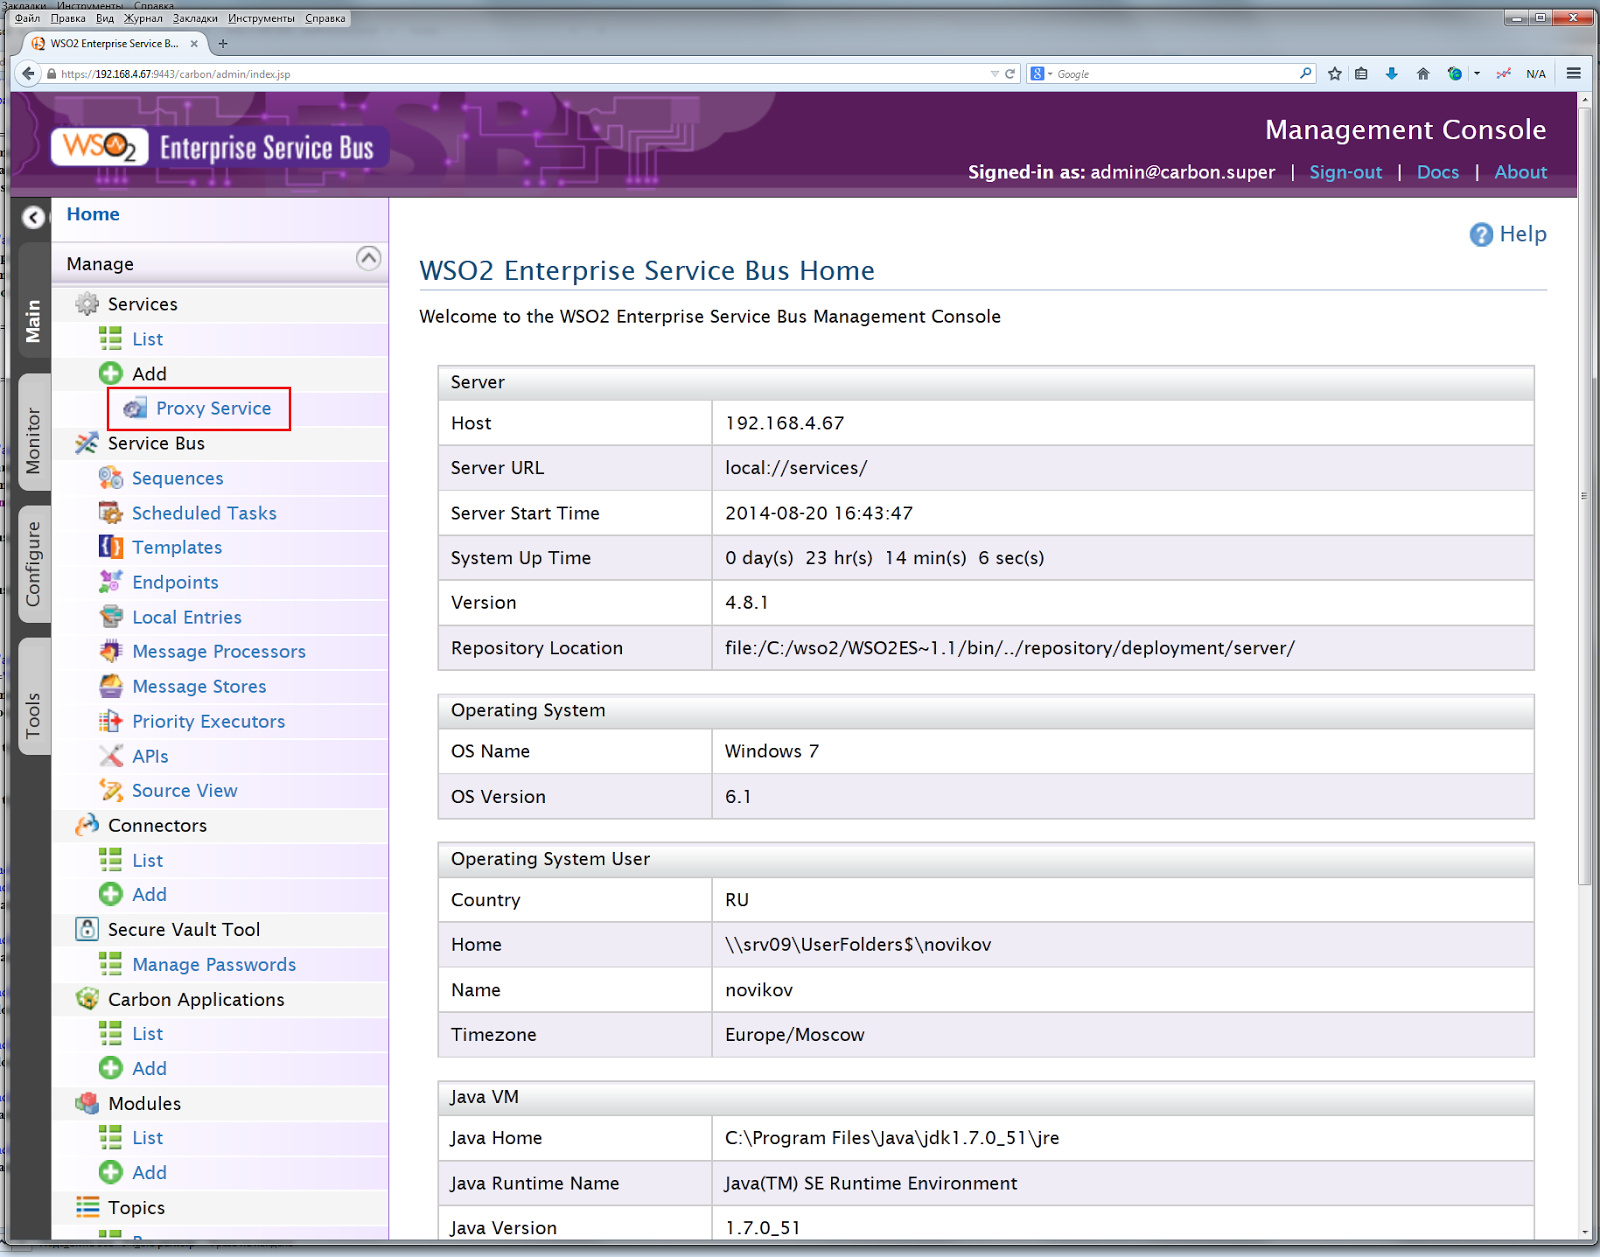Open Carbon Applications List link
The width and height of the screenshot is (1600, 1257).
click(147, 1033)
